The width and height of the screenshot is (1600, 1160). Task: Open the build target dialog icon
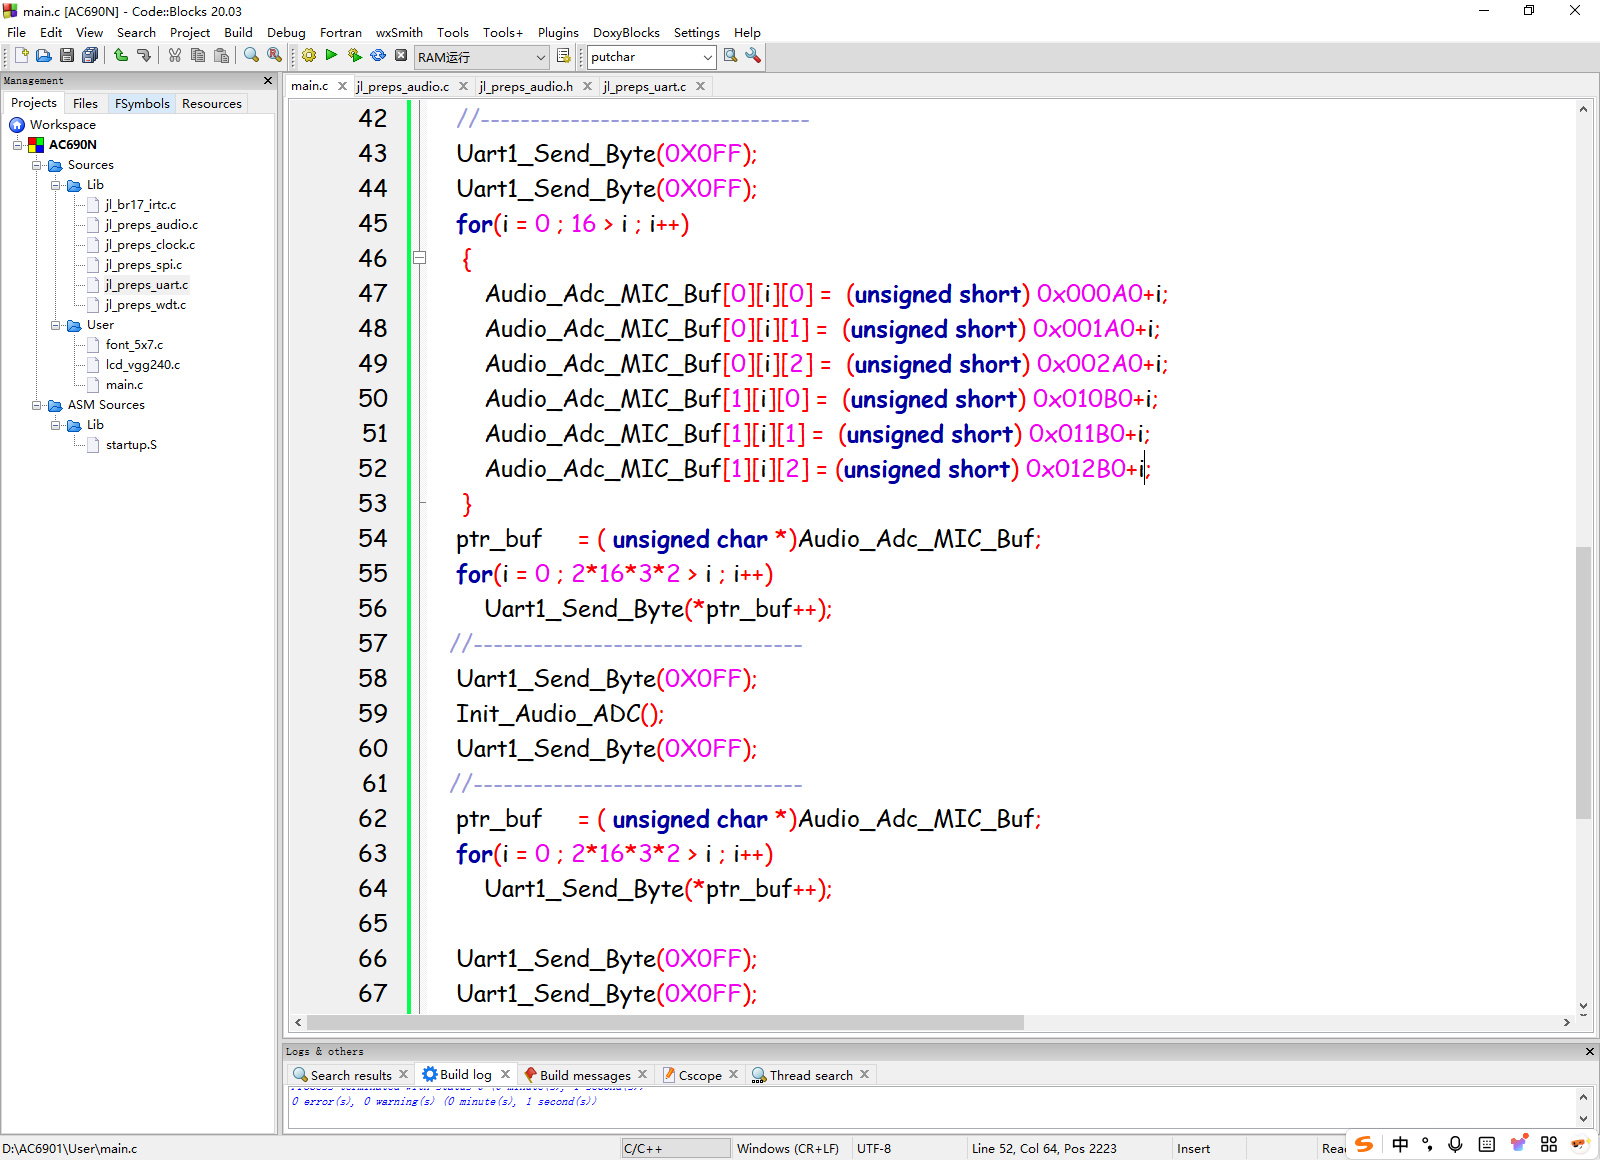[564, 56]
